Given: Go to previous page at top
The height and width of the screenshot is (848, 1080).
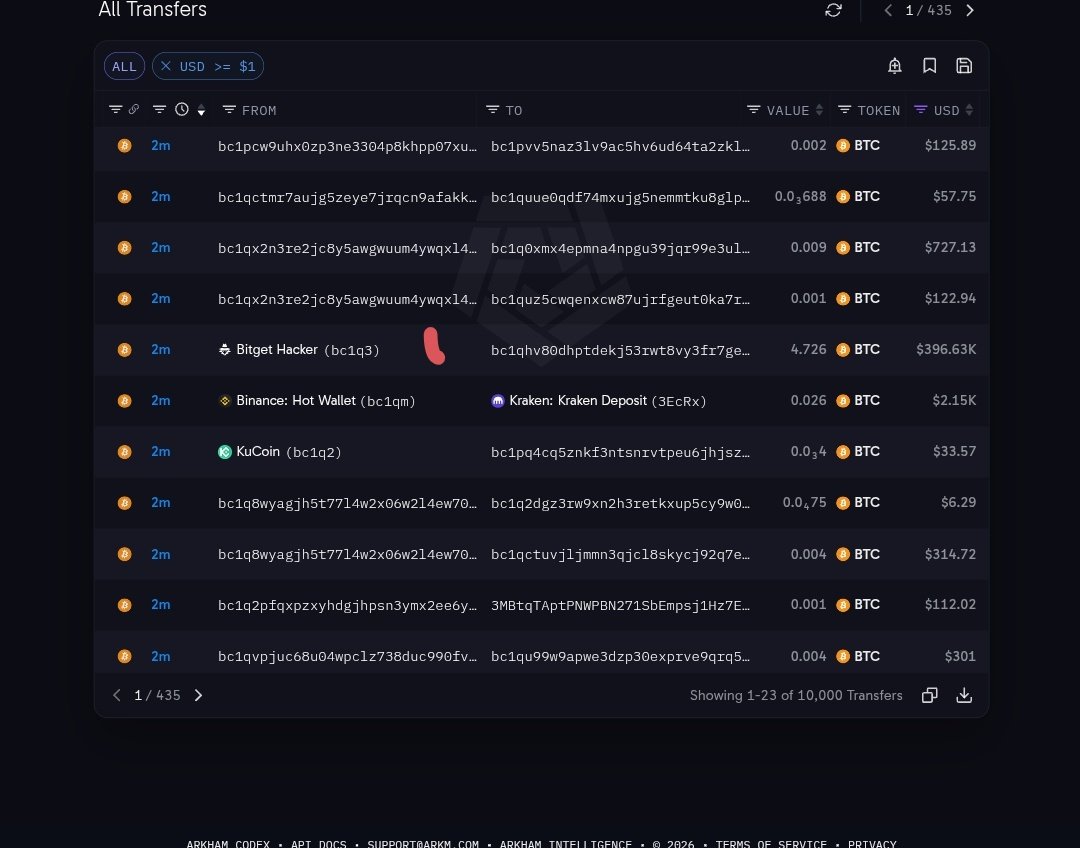Looking at the screenshot, I should point(888,10).
